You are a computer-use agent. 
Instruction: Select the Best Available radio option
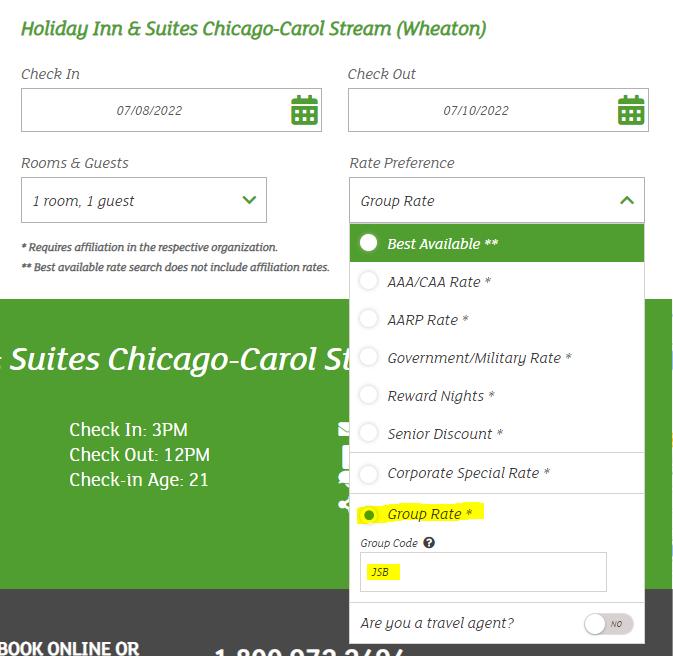[x=368, y=243]
